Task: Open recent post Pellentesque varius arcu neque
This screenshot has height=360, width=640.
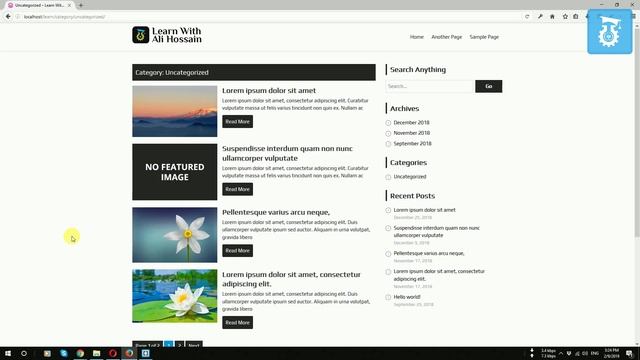Action: (x=429, y=253)
